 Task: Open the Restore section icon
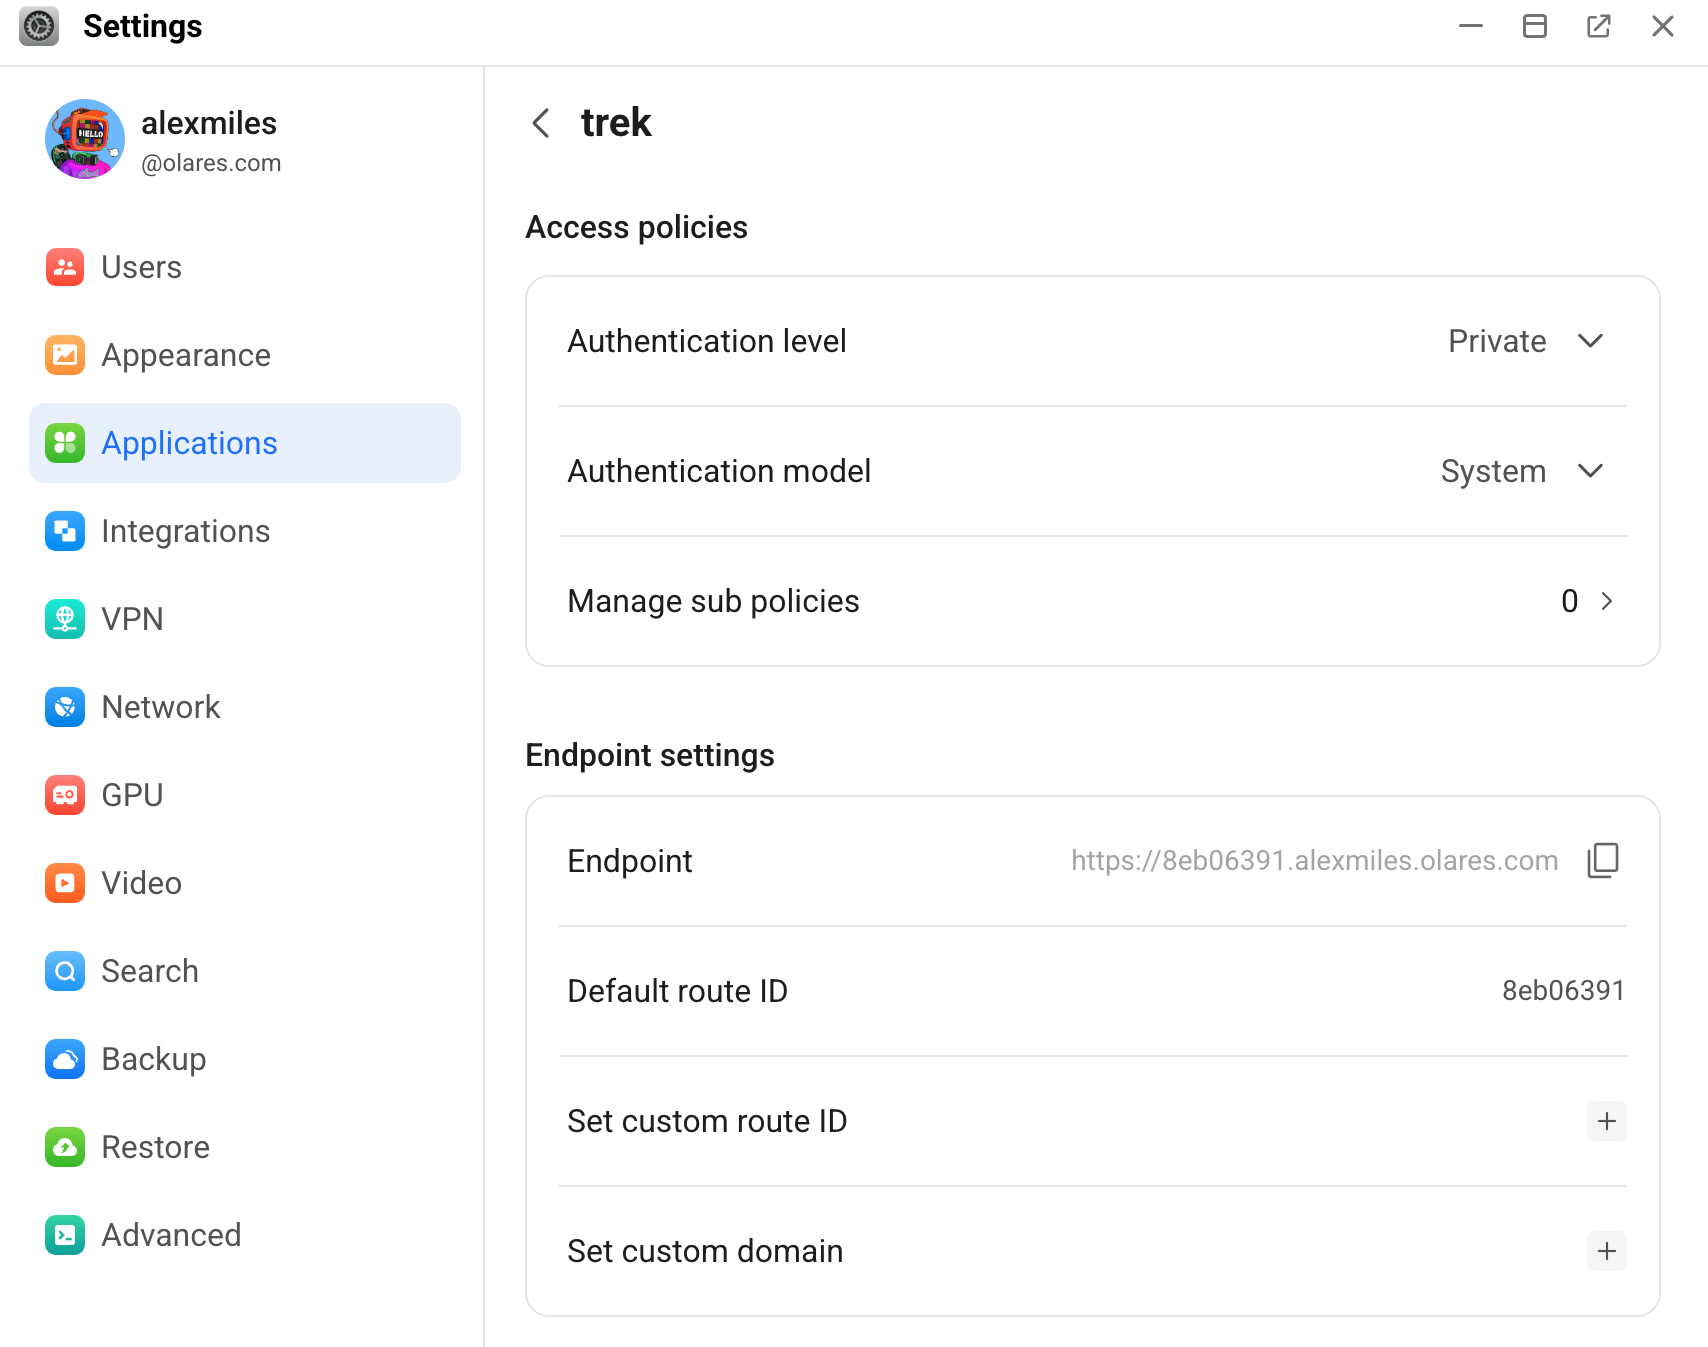tap(65, 1147)
